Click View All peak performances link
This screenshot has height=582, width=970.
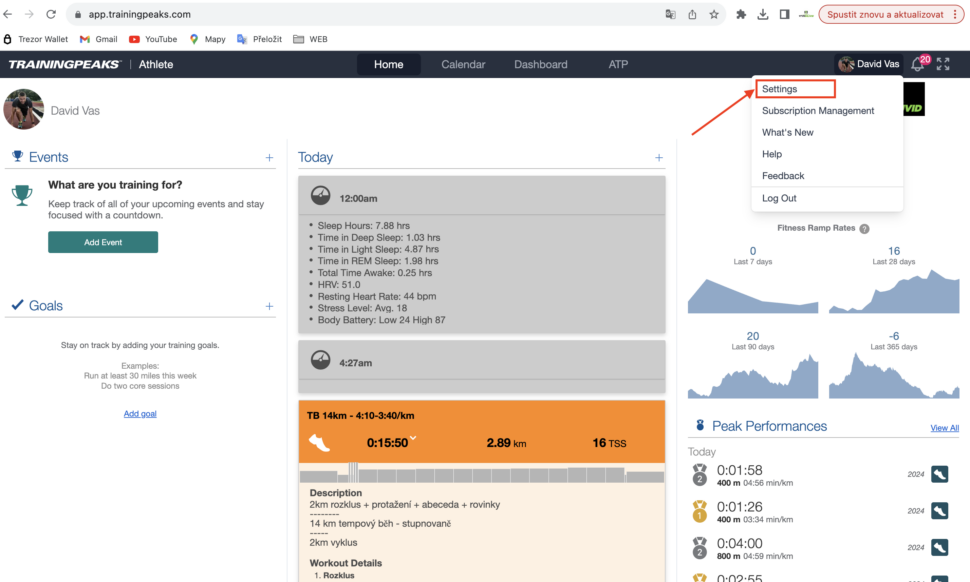coord(945,428)
